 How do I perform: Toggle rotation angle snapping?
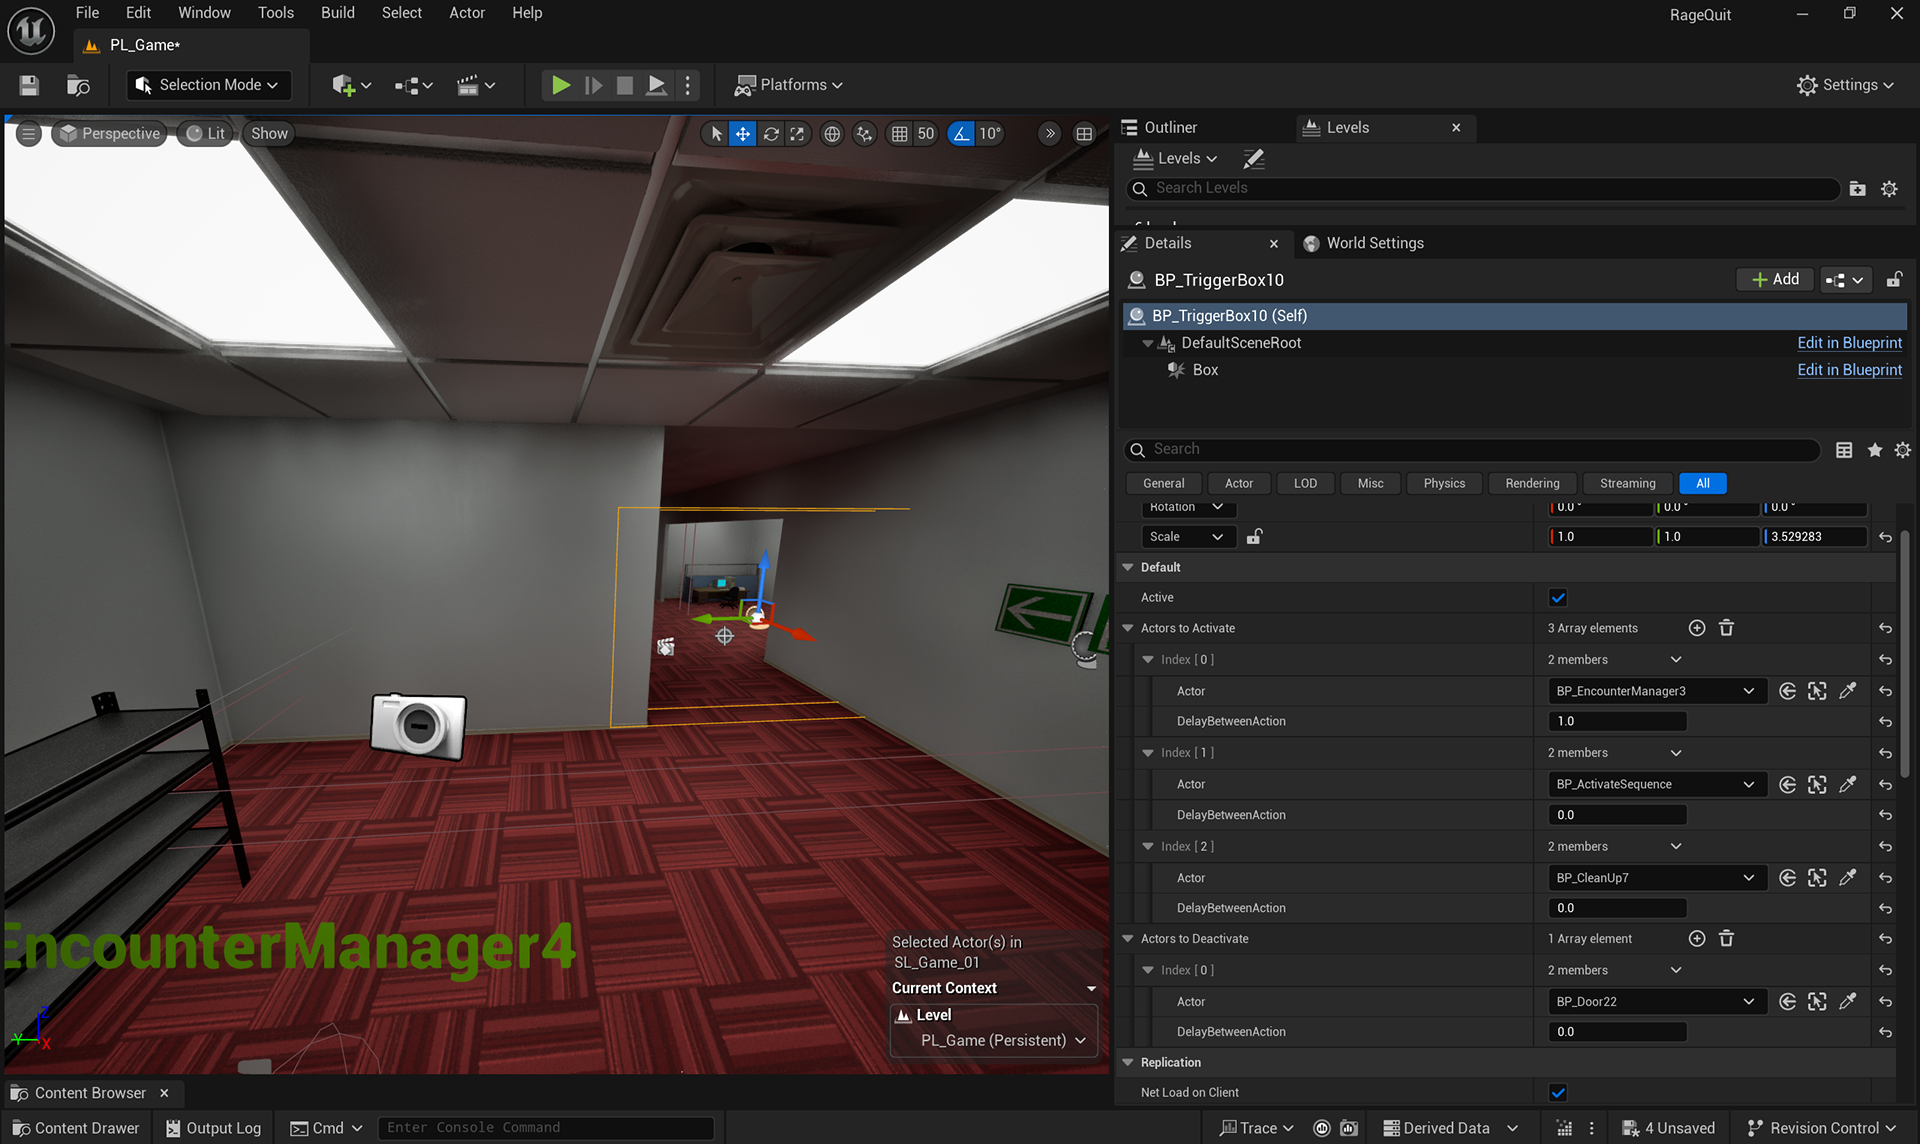[961, 133]
